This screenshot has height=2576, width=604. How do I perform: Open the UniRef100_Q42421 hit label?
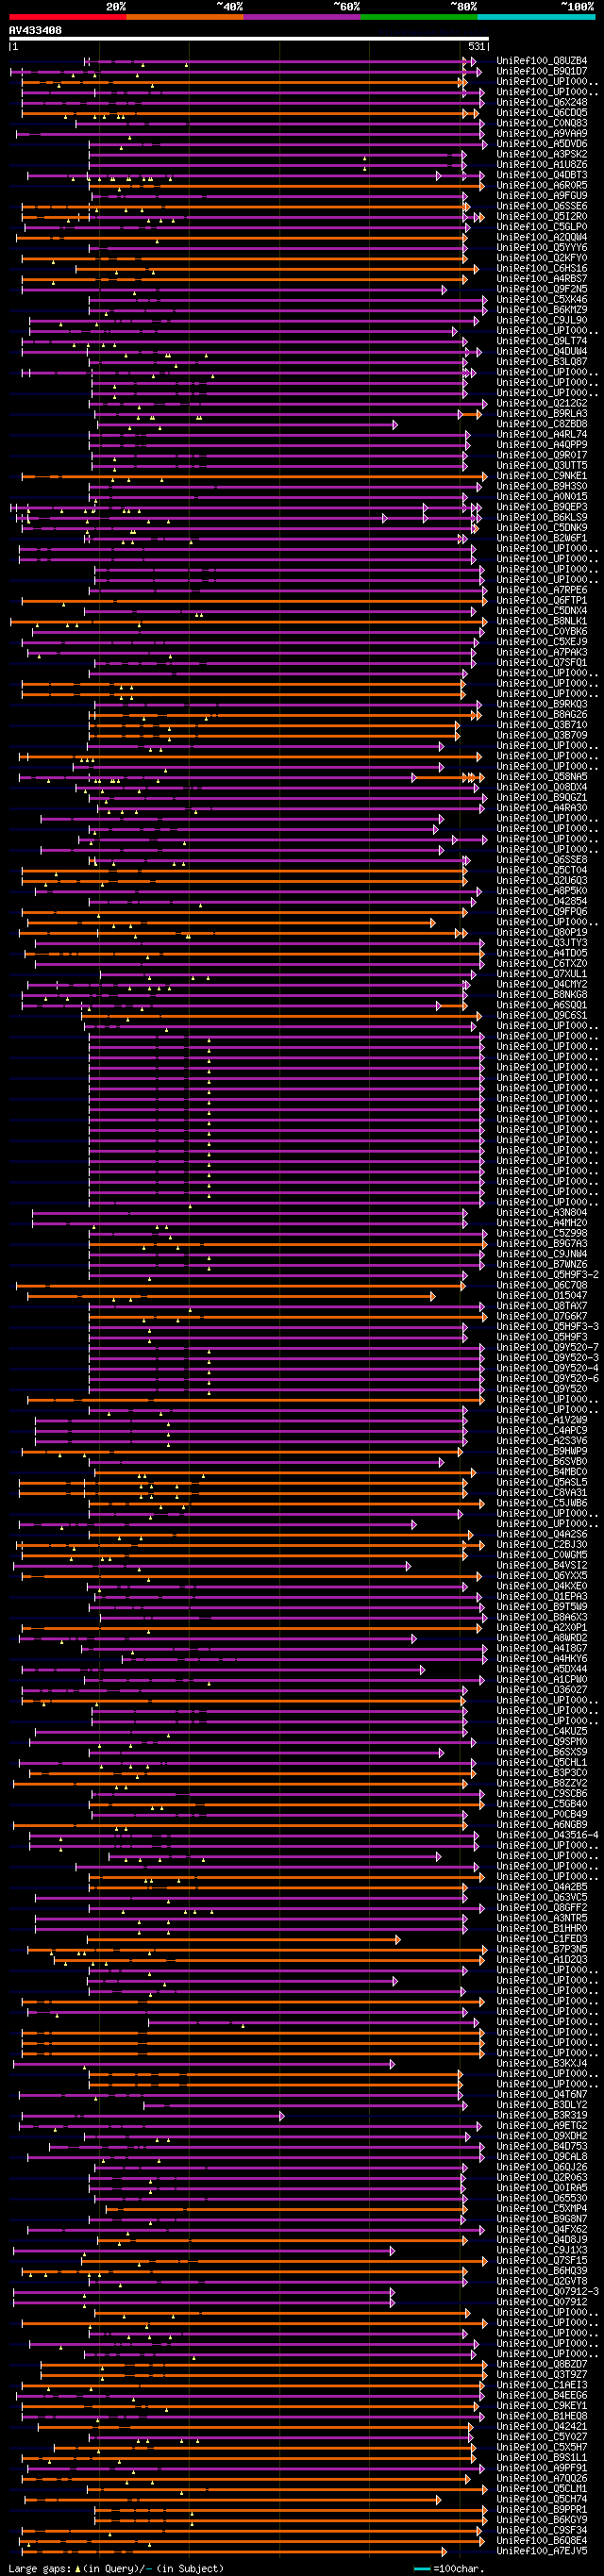point(542,2427)
